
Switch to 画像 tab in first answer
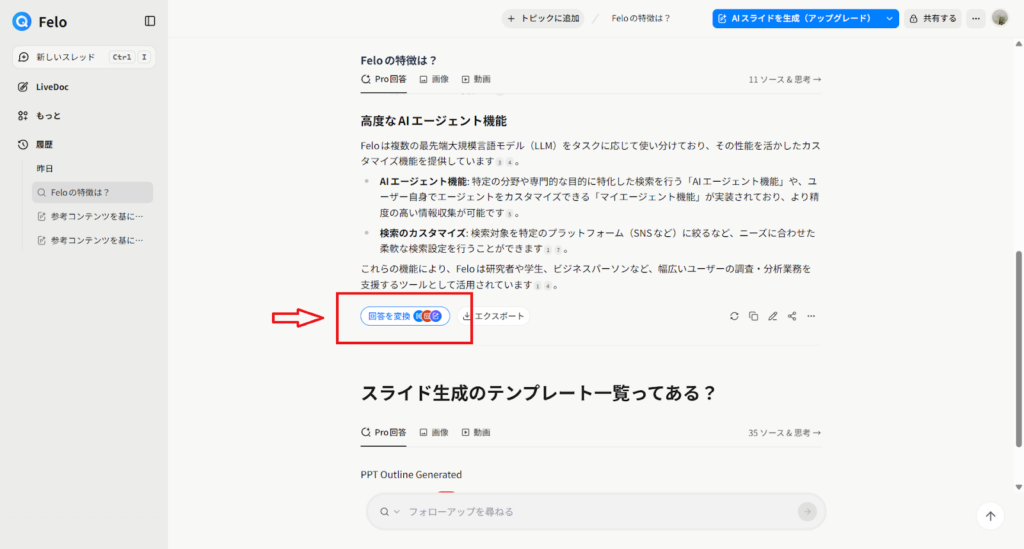(x=434, y=79)
